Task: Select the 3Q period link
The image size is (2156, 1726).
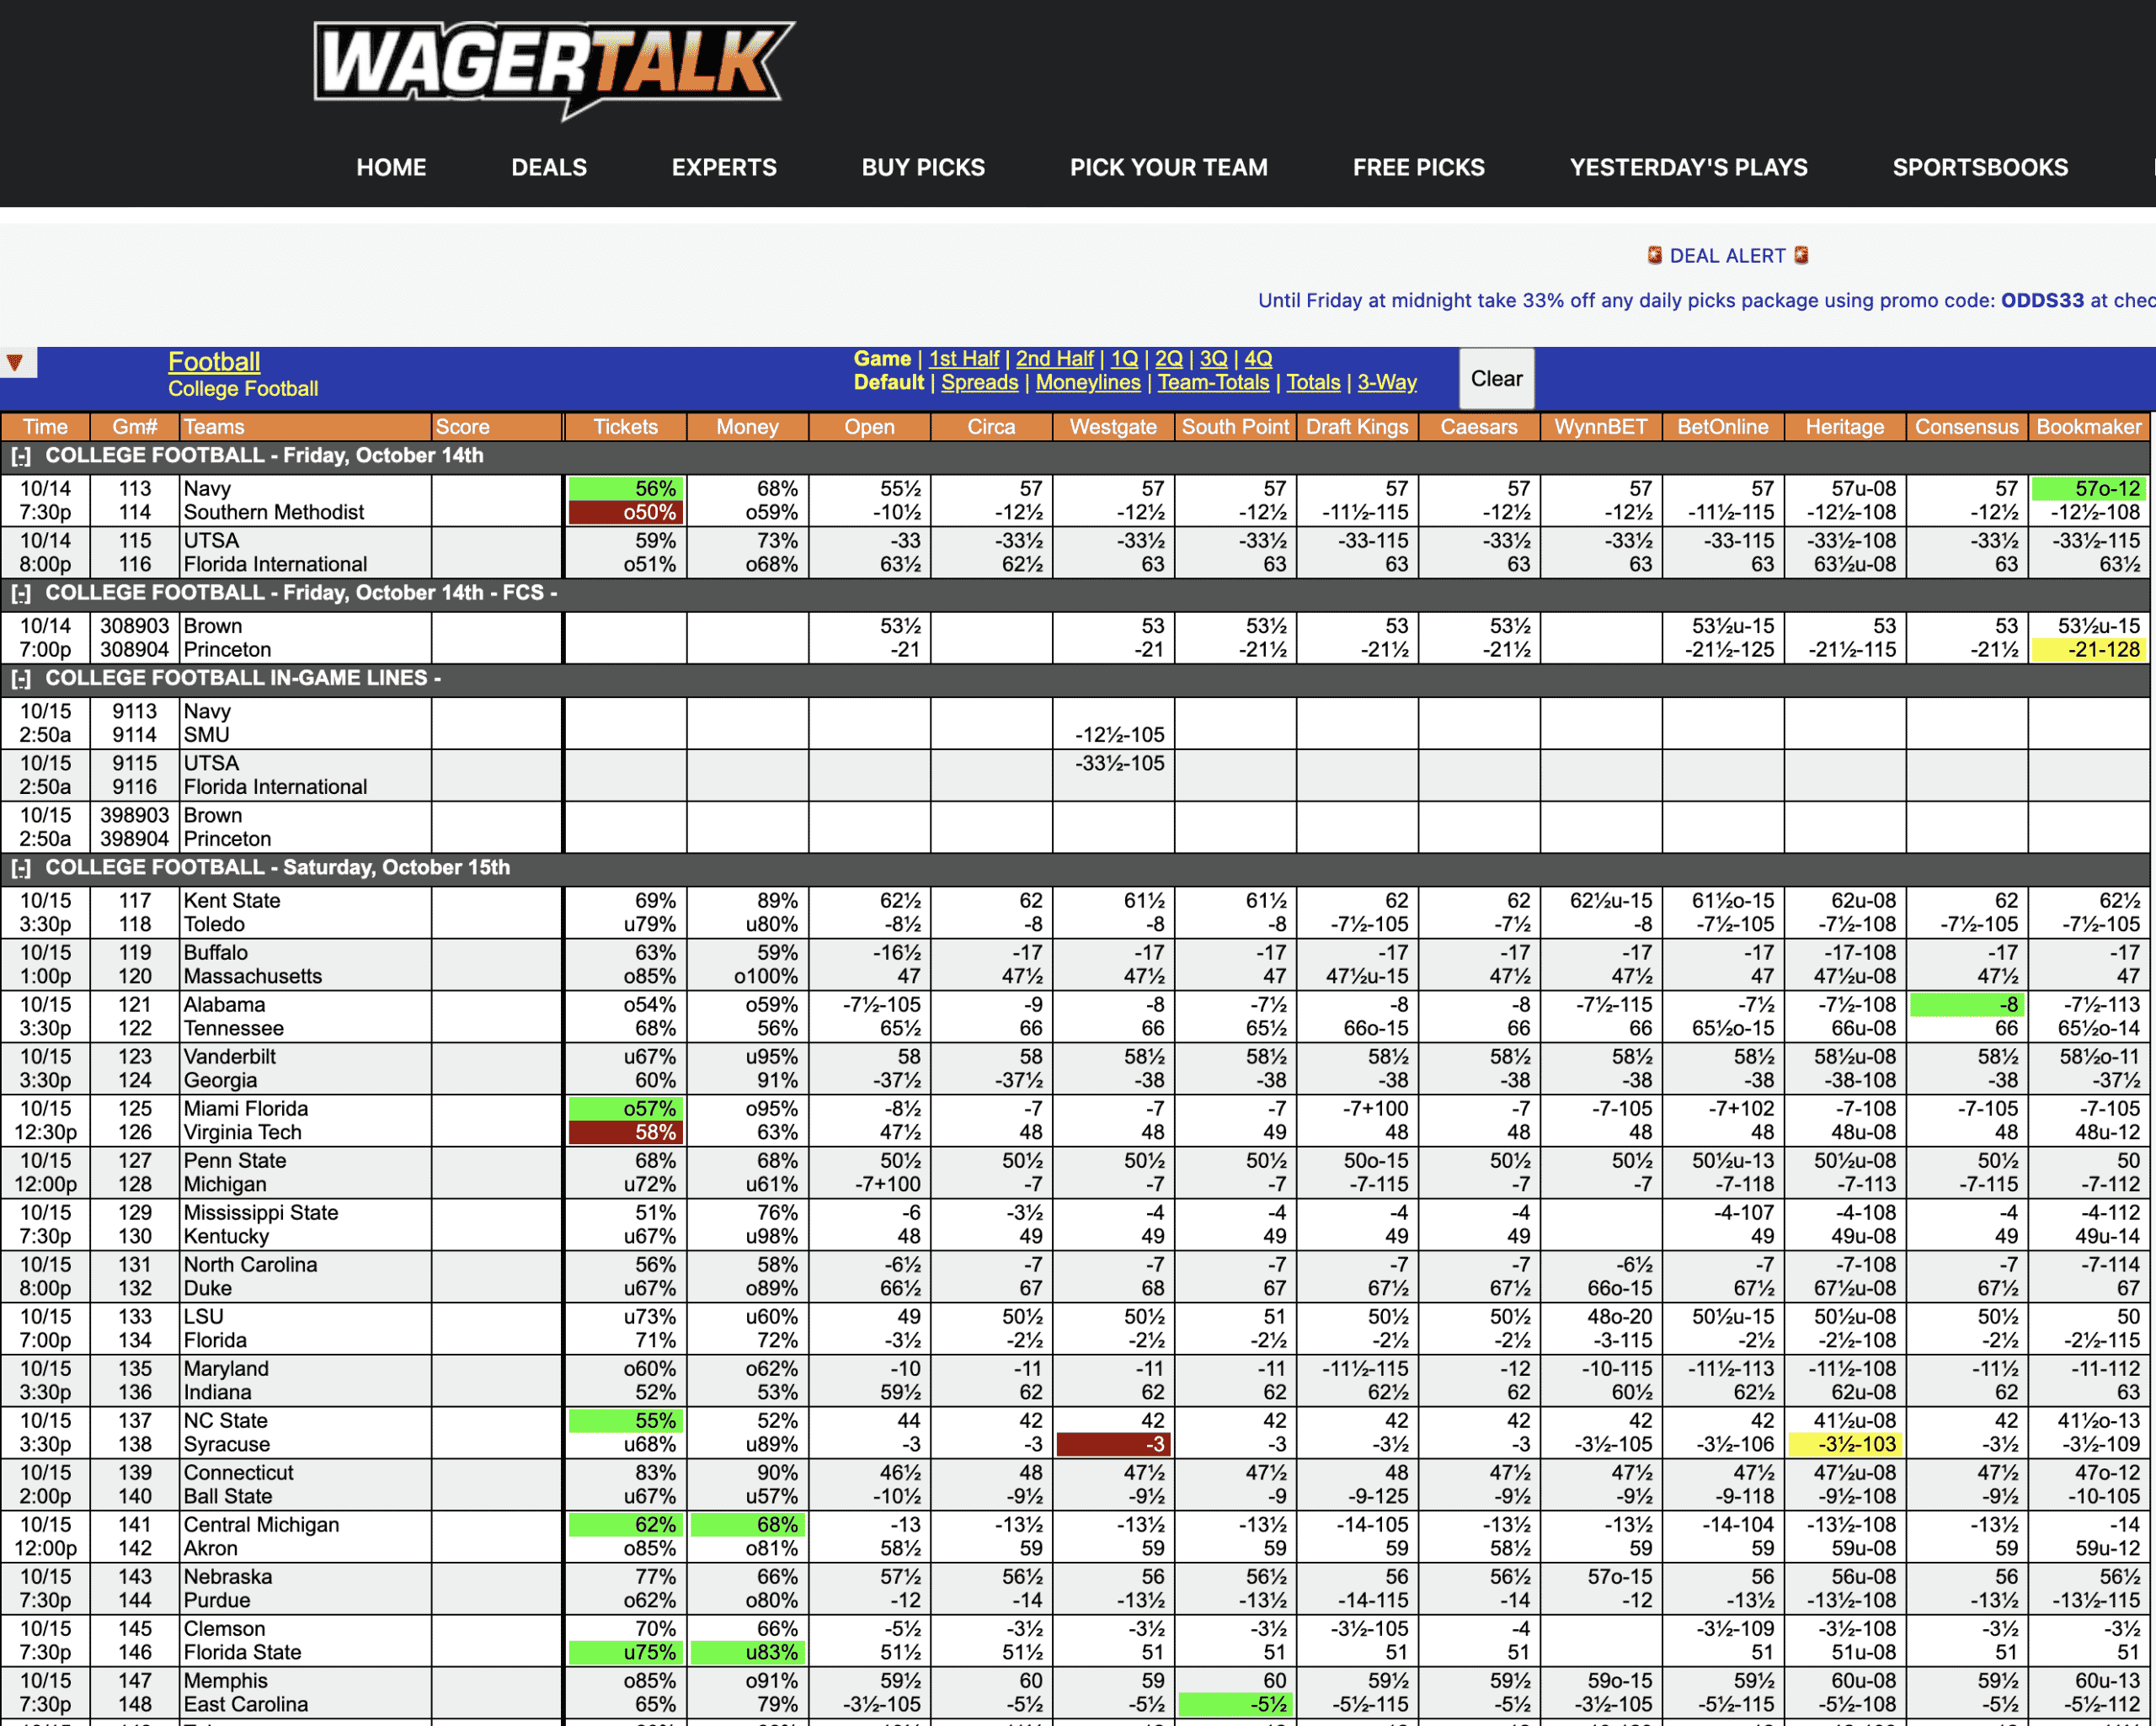Action: tap(1214, 359)
